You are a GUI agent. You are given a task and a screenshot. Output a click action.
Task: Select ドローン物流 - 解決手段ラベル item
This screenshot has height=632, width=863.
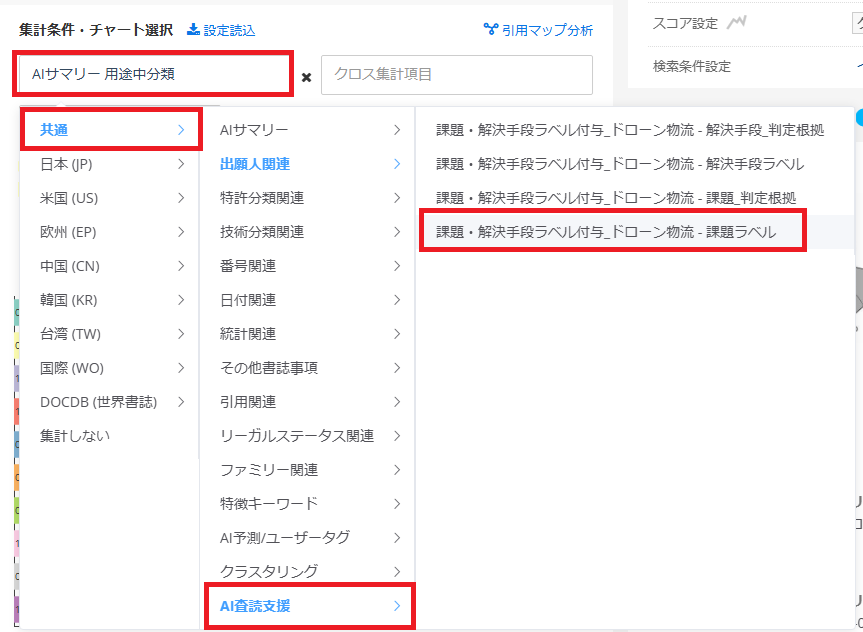[x=620, y=164]
